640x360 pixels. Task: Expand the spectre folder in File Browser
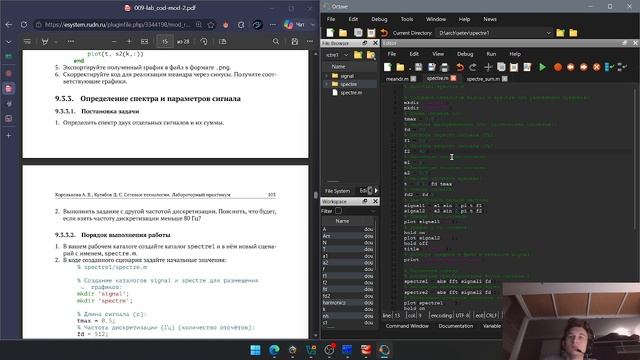[x=326, y=84]
